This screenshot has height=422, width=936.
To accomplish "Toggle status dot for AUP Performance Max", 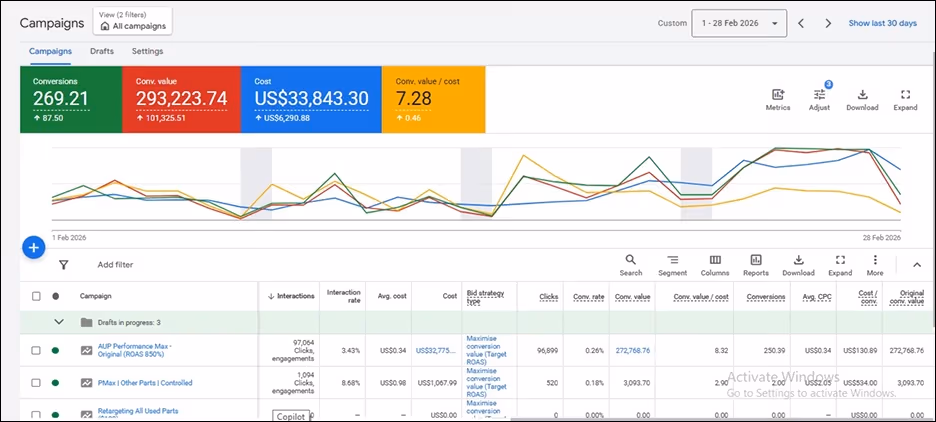I will click(56, 350).
